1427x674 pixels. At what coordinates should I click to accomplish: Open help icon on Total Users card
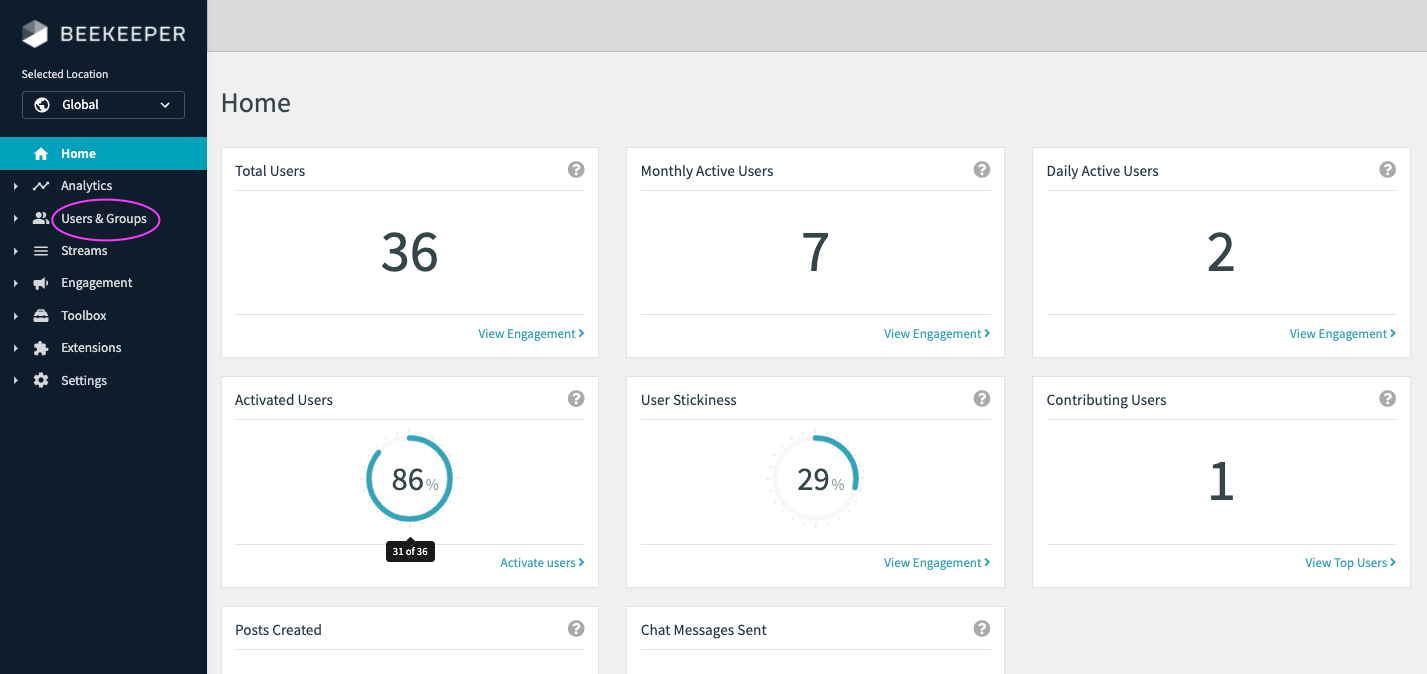click(576, 170)
